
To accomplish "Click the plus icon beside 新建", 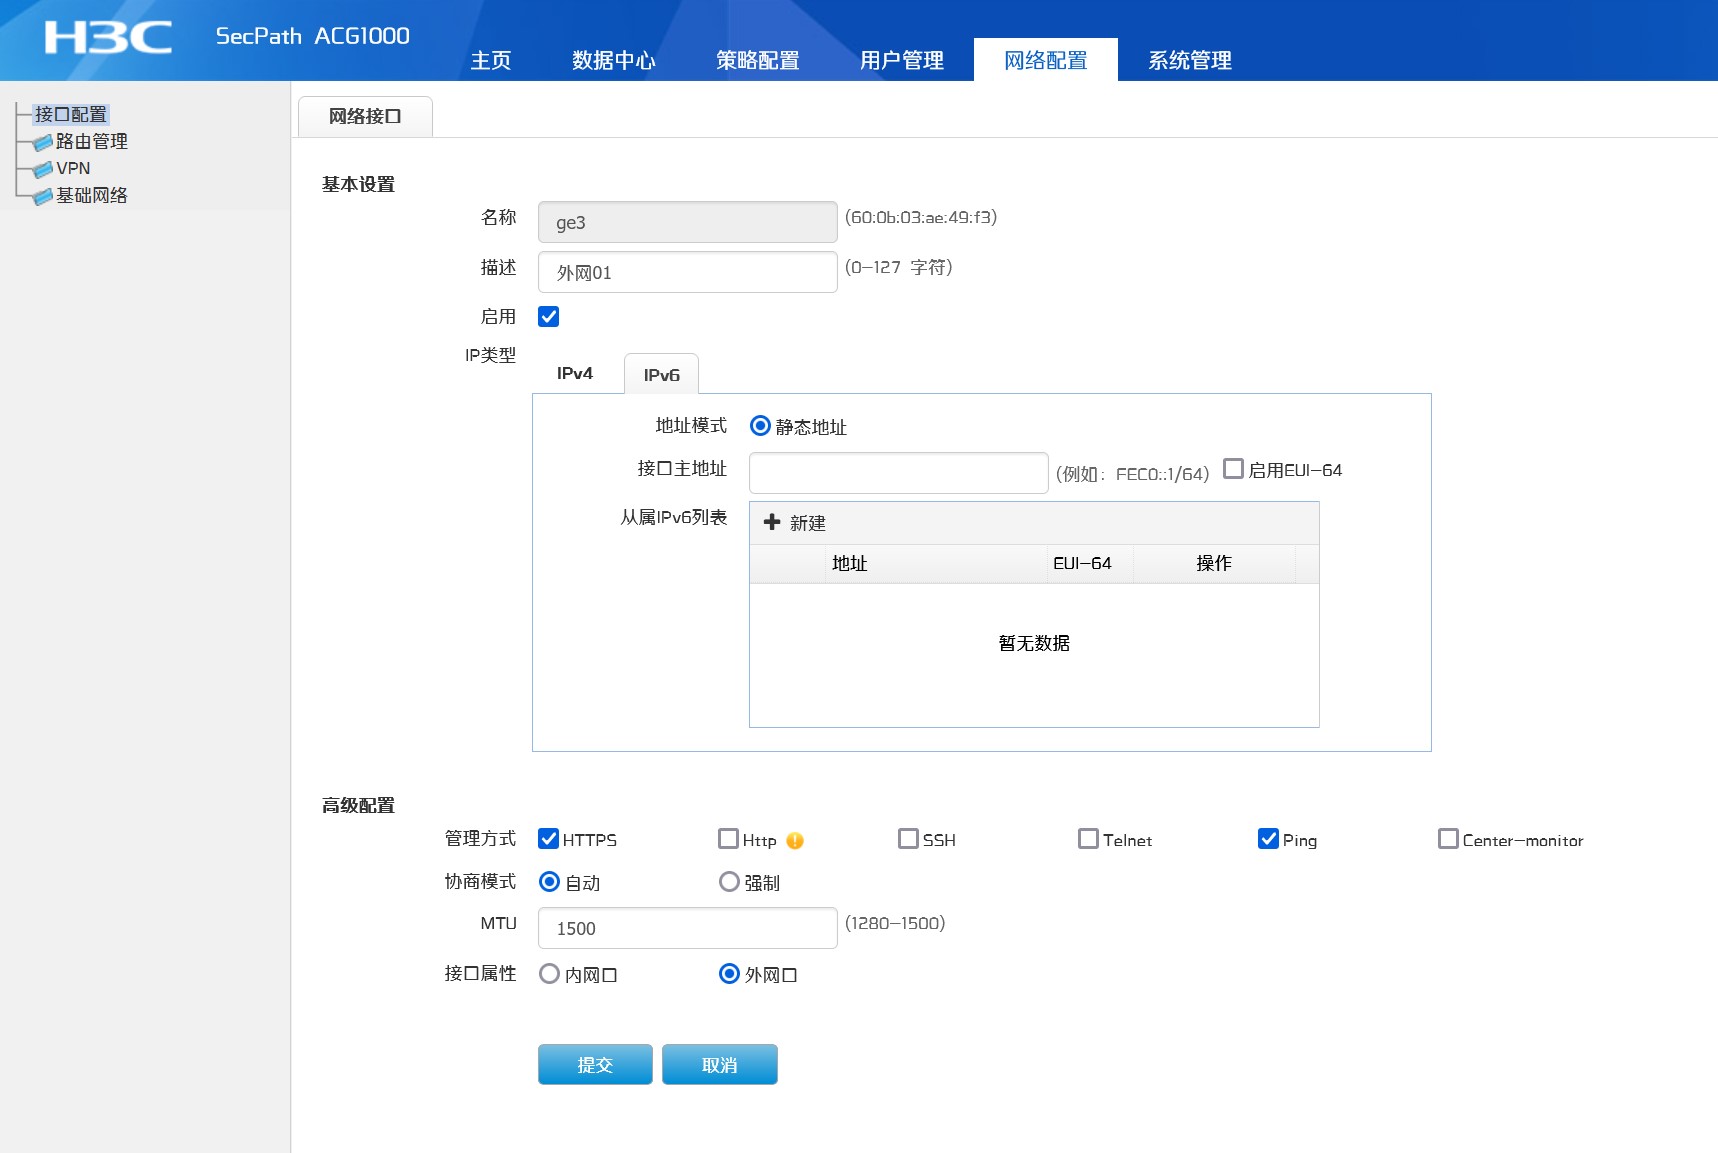I will [x=772, y=522].
